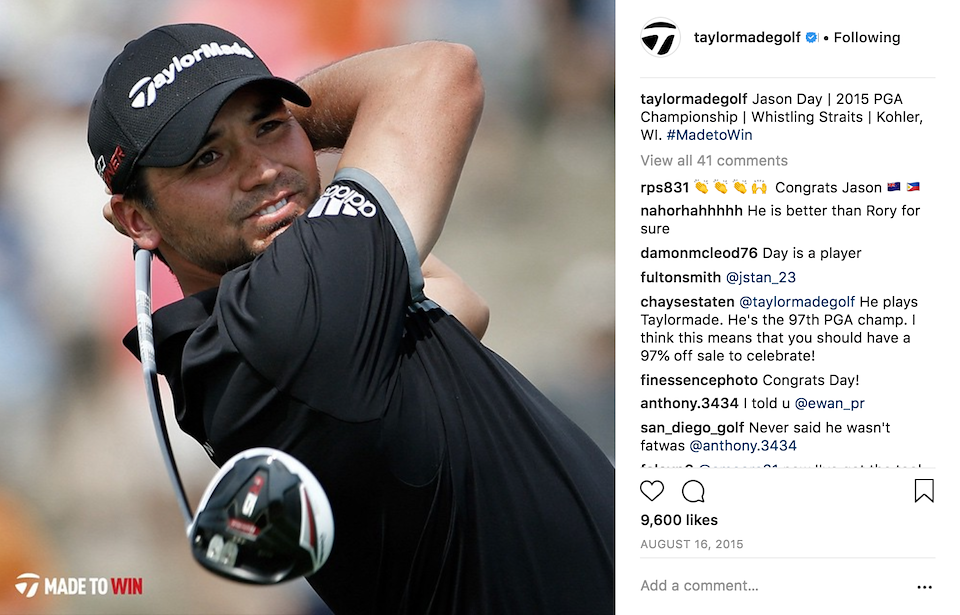Open the @taylormadegolf mention in chaysestaten's comment
Viewport: 960px width, 615px height.
pyautogui.click(x=797, y=302)
